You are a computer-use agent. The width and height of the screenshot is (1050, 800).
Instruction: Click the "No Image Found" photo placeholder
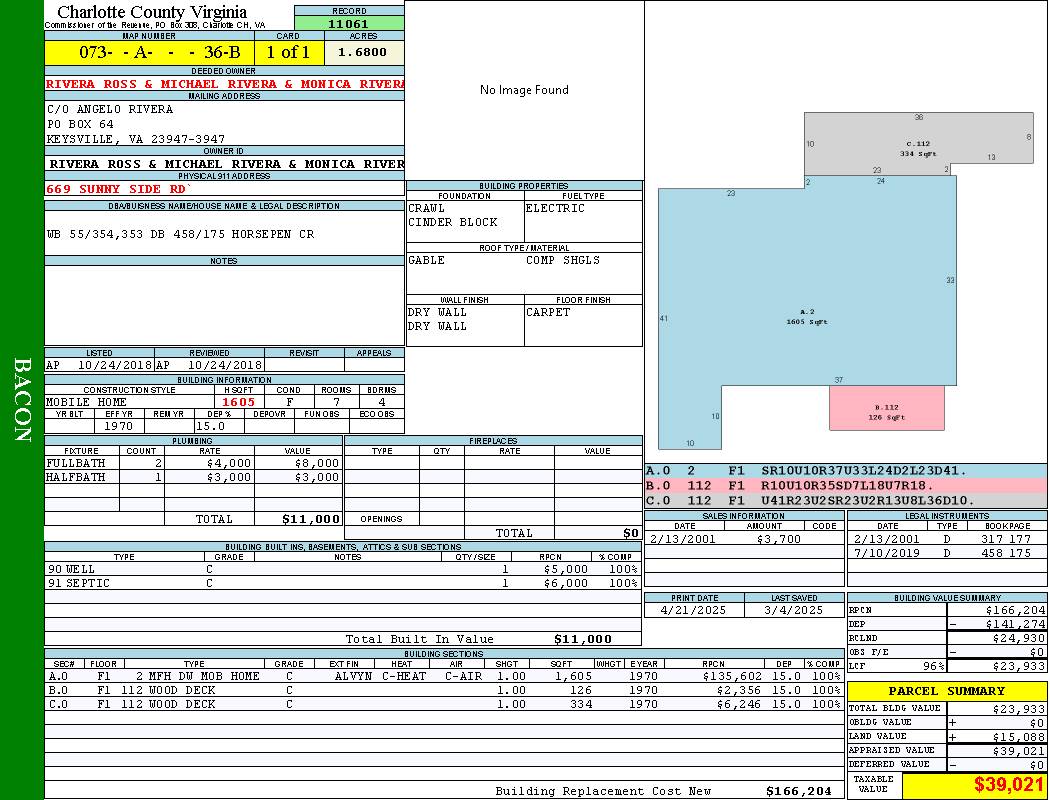point(524,90)
